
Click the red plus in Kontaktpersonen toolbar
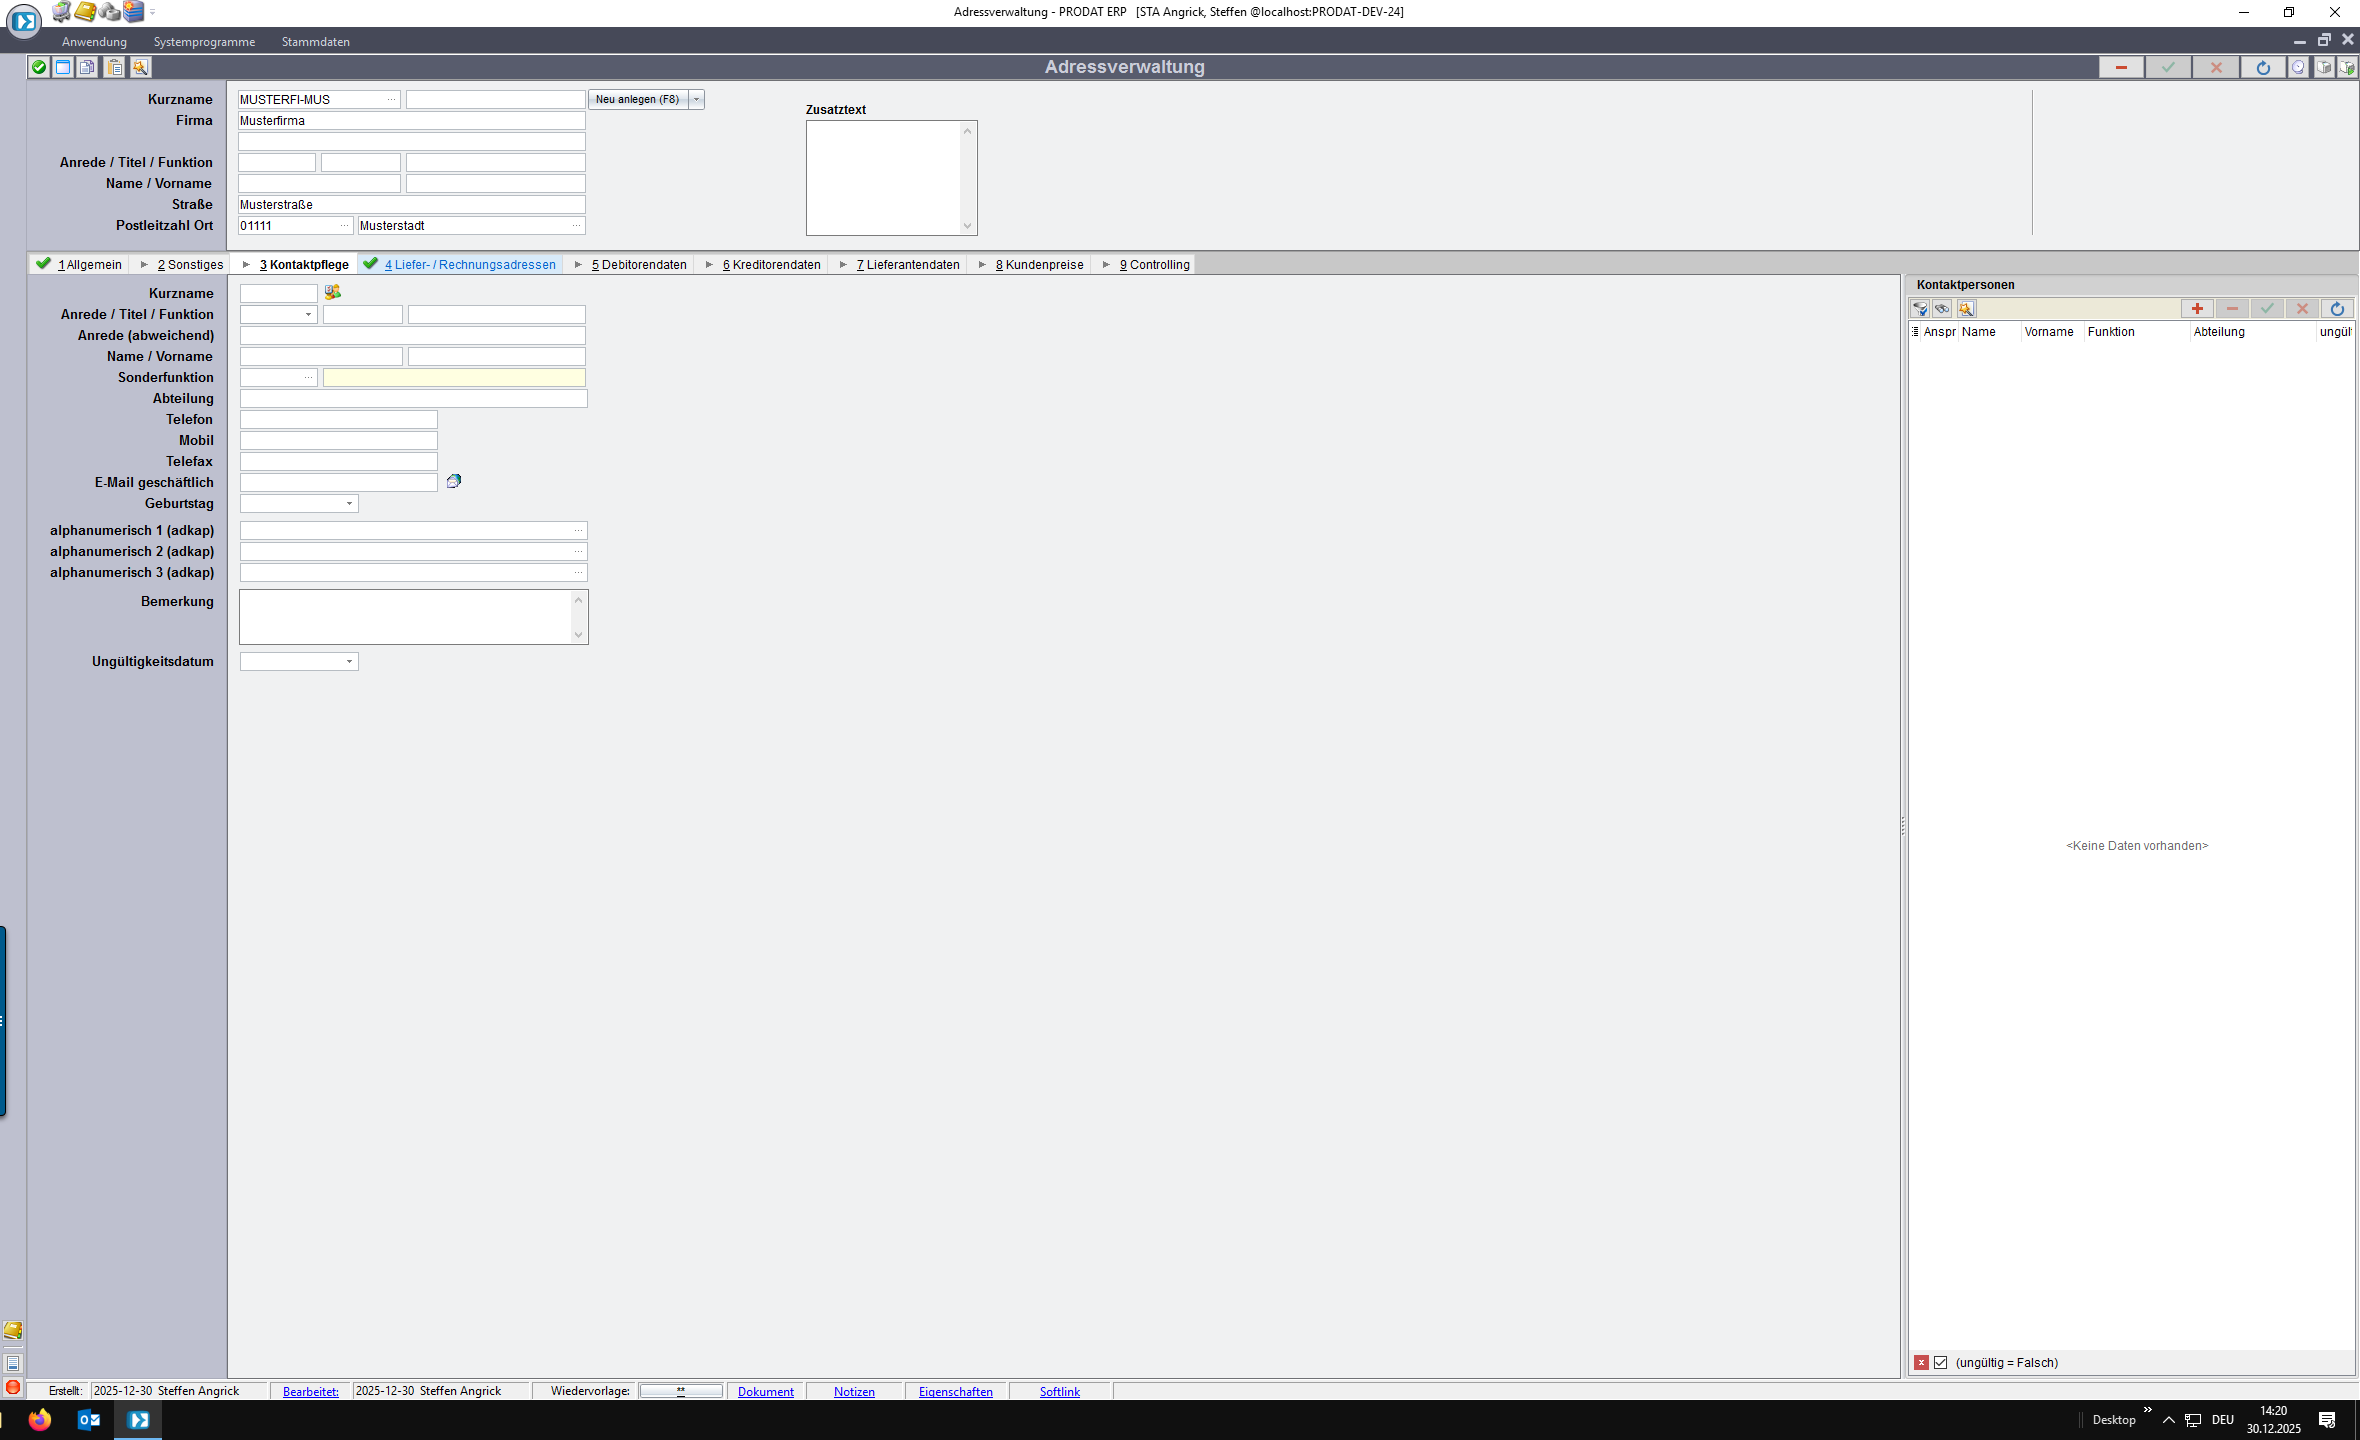coord(2197,309)
